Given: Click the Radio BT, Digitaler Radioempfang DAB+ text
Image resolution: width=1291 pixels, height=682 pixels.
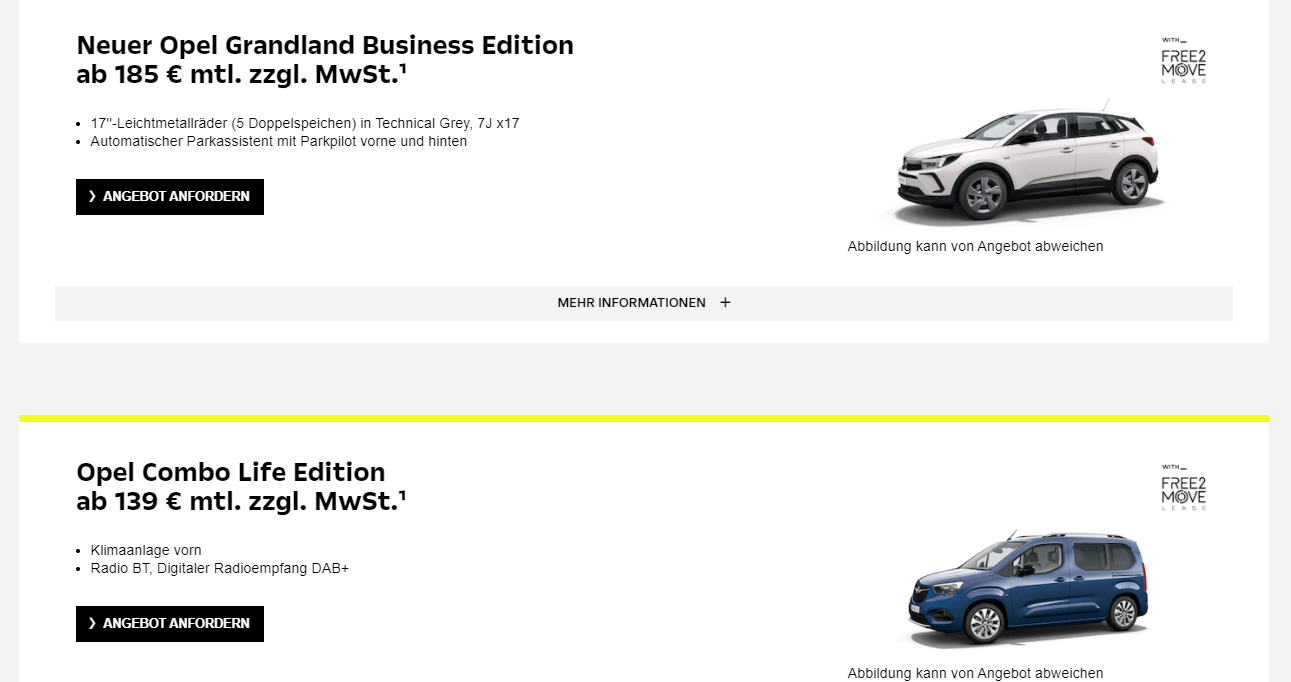Looking at the screenshot, I should 220,569.
